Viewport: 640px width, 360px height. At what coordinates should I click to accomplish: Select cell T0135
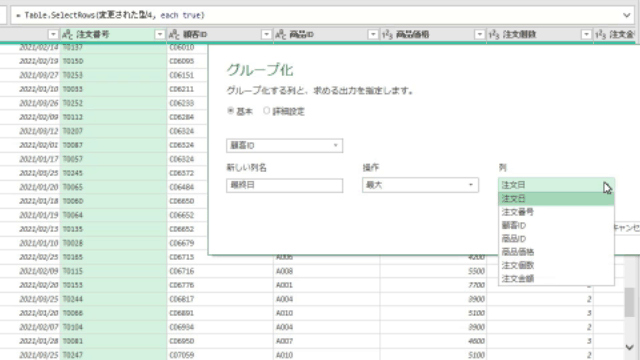pos(113,229)
